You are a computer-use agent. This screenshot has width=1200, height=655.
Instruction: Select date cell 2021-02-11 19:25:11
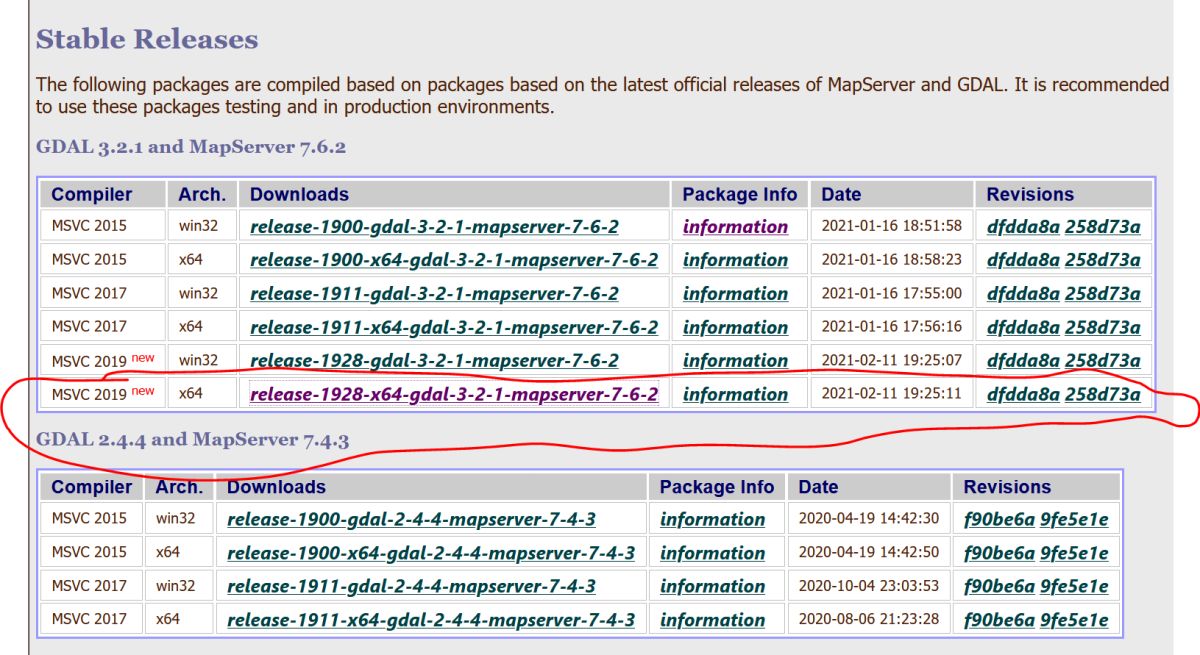click(892, 394)
